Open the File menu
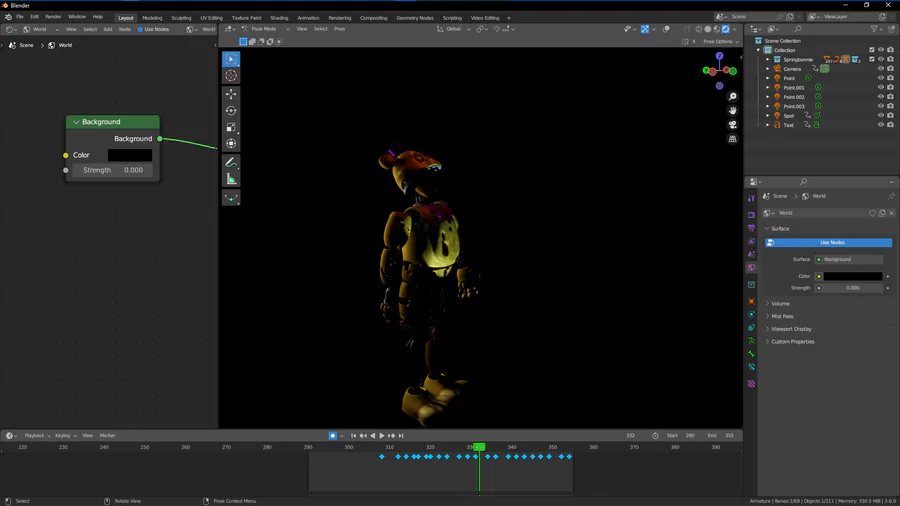Screen dimensions: 900x506 pos(20,17)
